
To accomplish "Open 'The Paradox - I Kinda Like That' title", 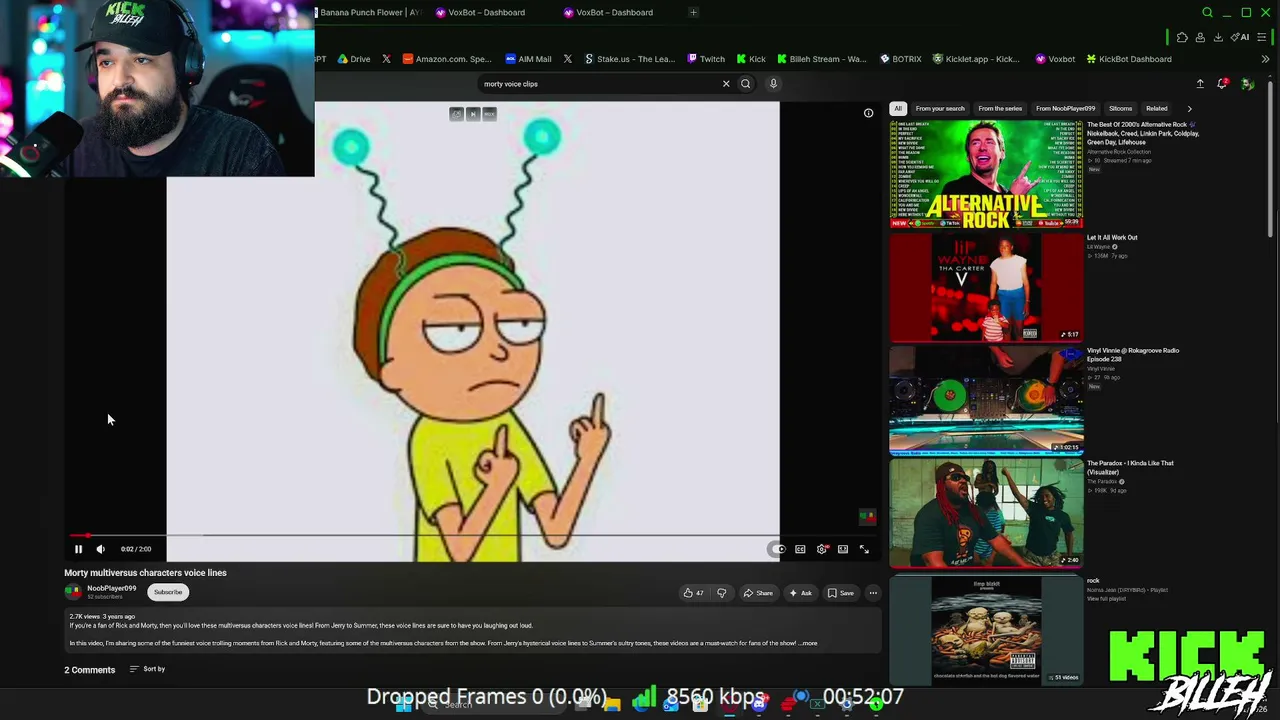I will click(x=1130, y=467).
